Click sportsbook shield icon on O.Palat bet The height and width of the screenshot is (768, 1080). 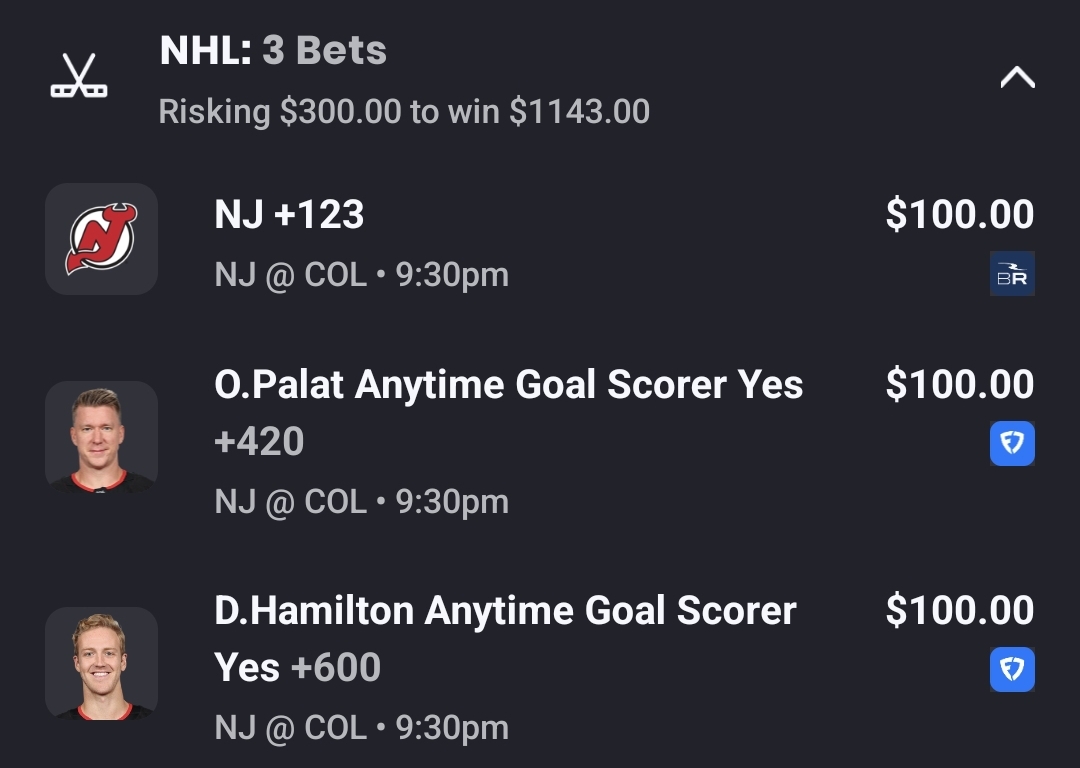(x=1012, y=444)
